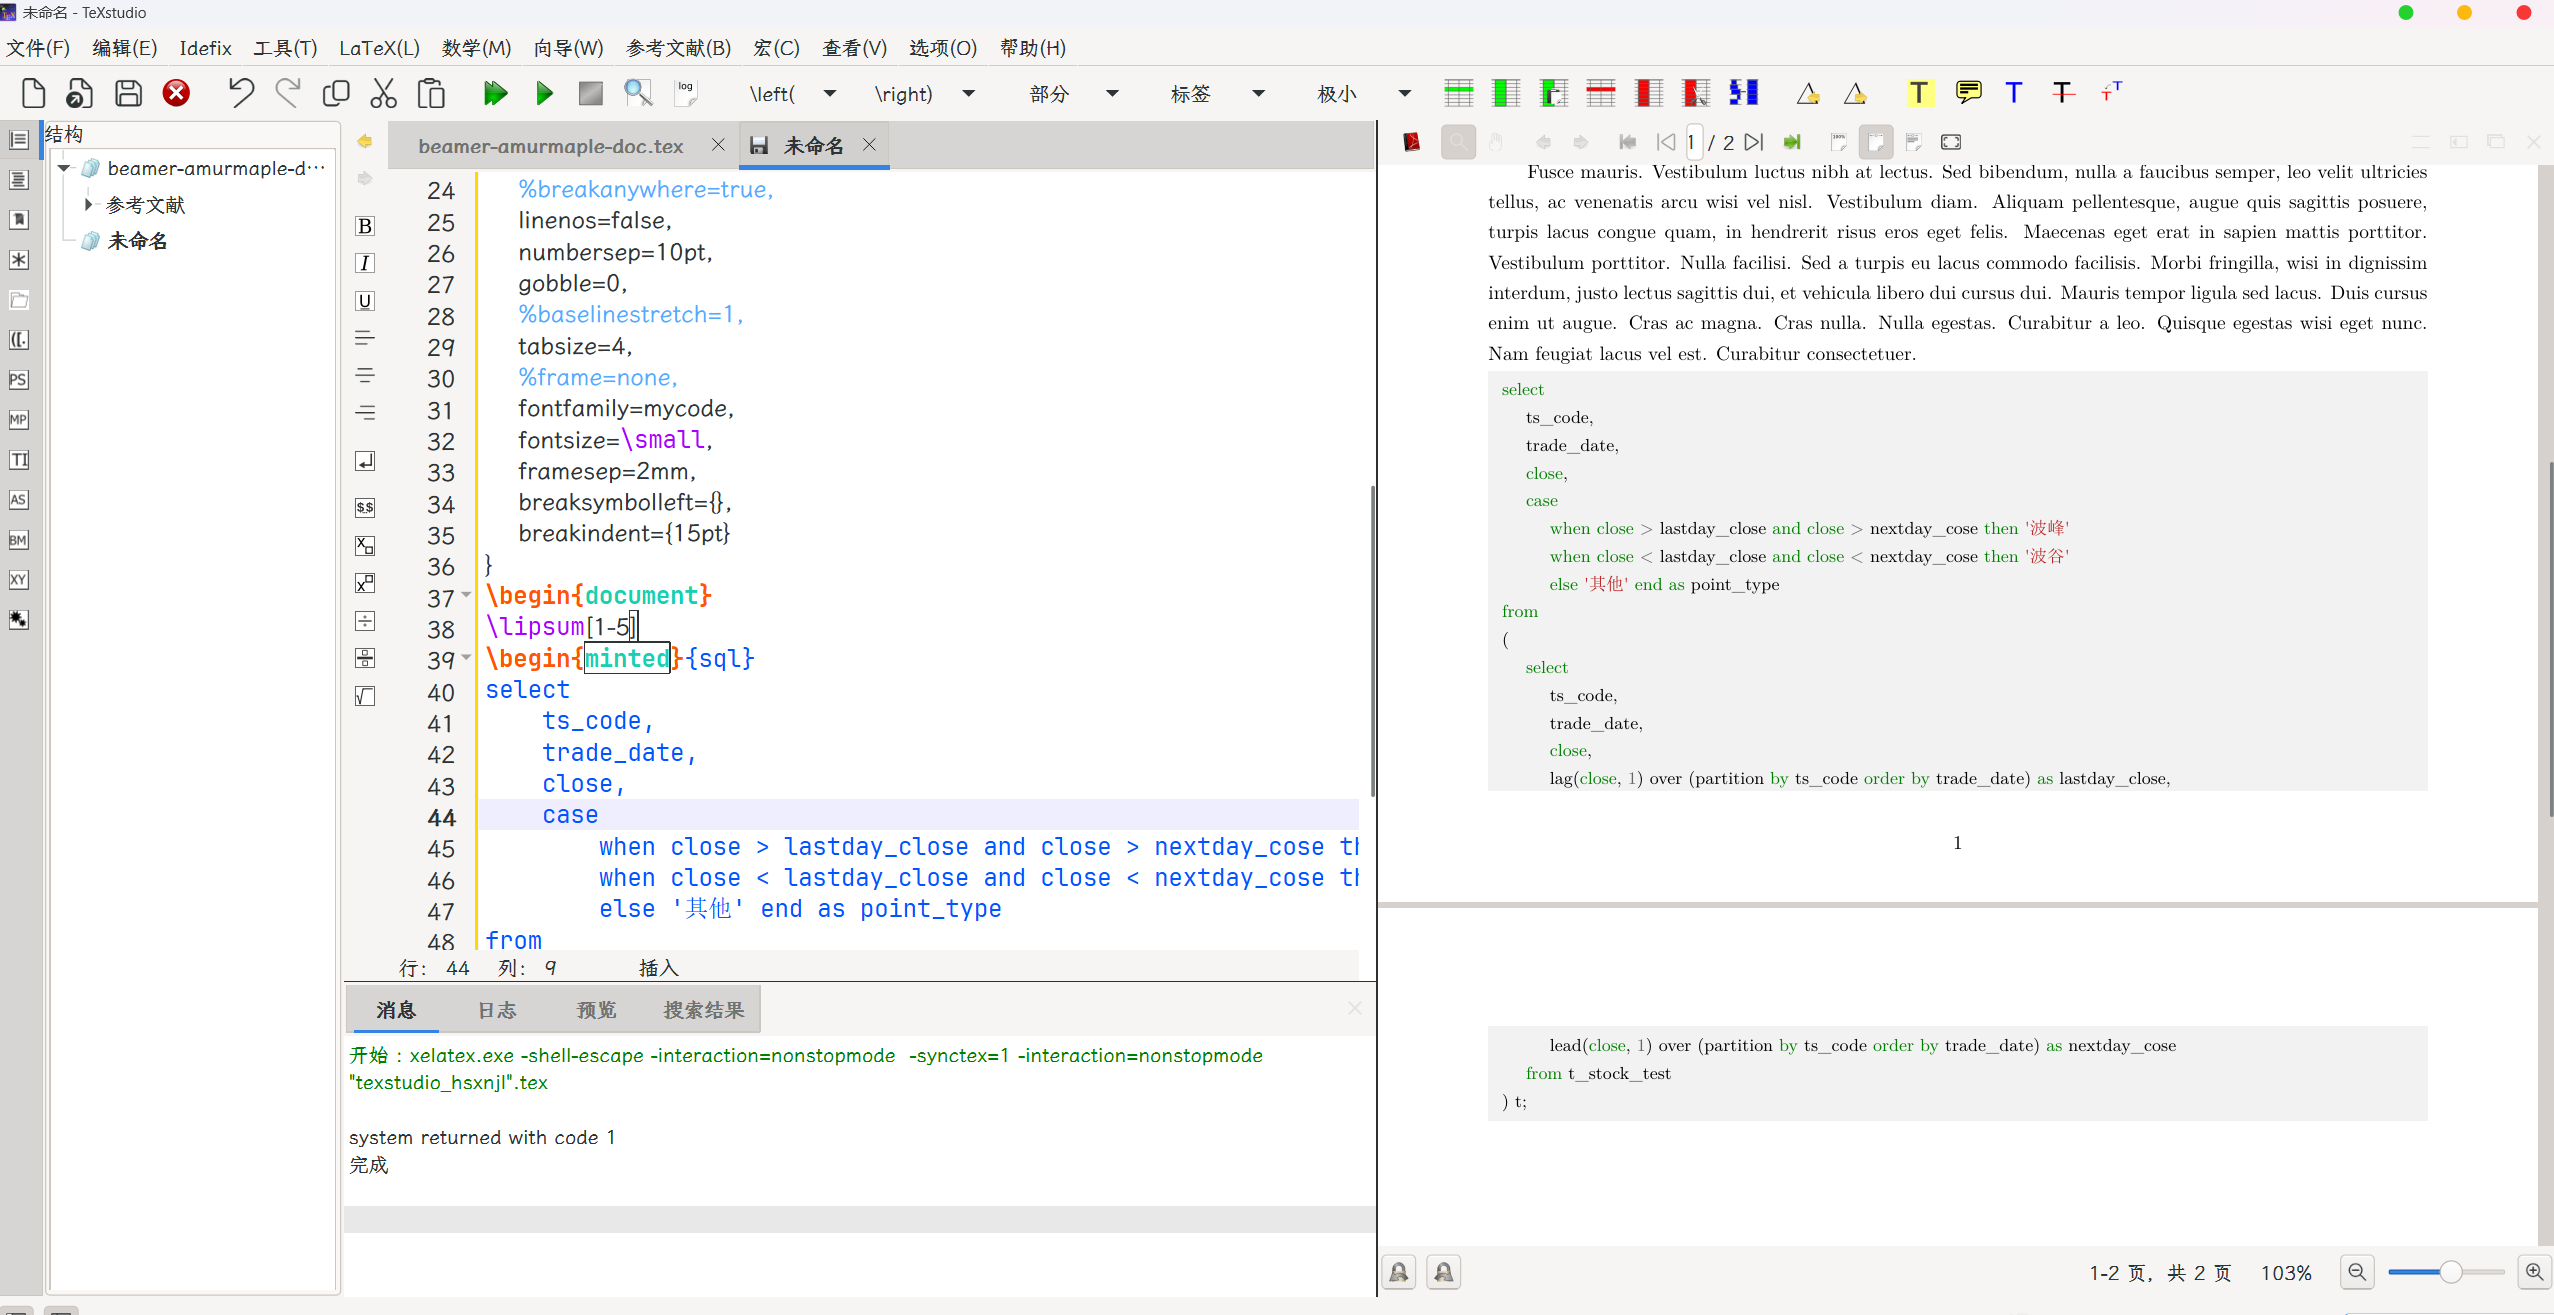Open the 参考文献(B) menu

678,48
